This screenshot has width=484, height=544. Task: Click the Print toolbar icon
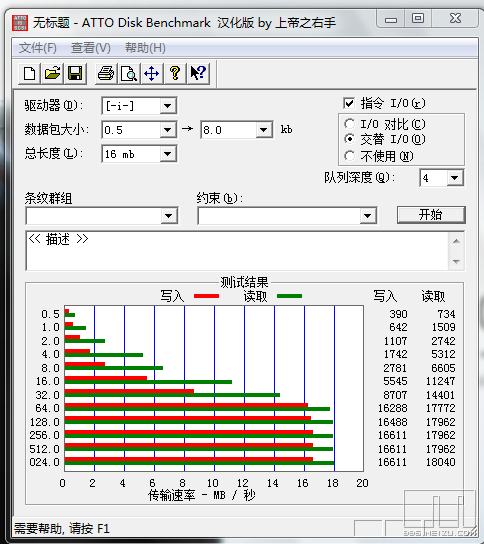click(x=106, y=74)
